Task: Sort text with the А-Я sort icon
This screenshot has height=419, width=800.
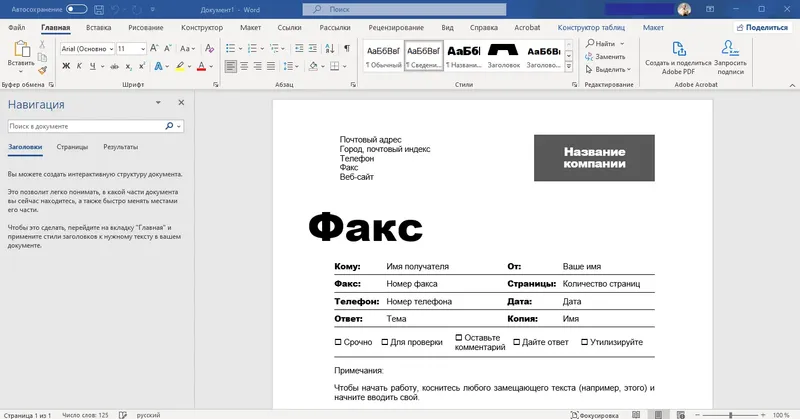Action: 330,48
